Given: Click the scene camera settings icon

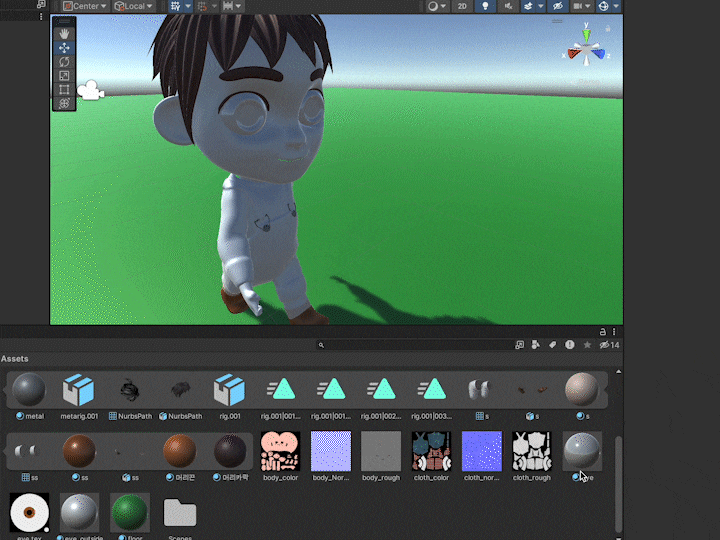Looking at the screenshot, I should point(578,6).
